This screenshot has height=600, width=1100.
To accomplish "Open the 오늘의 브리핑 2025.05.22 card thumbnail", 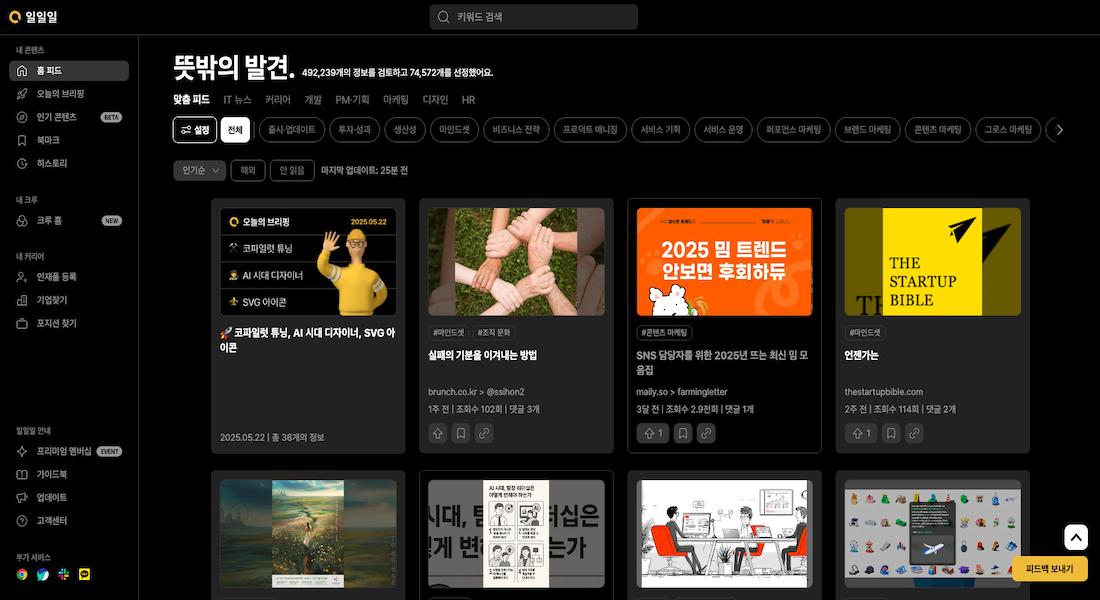I will (308, 262).
